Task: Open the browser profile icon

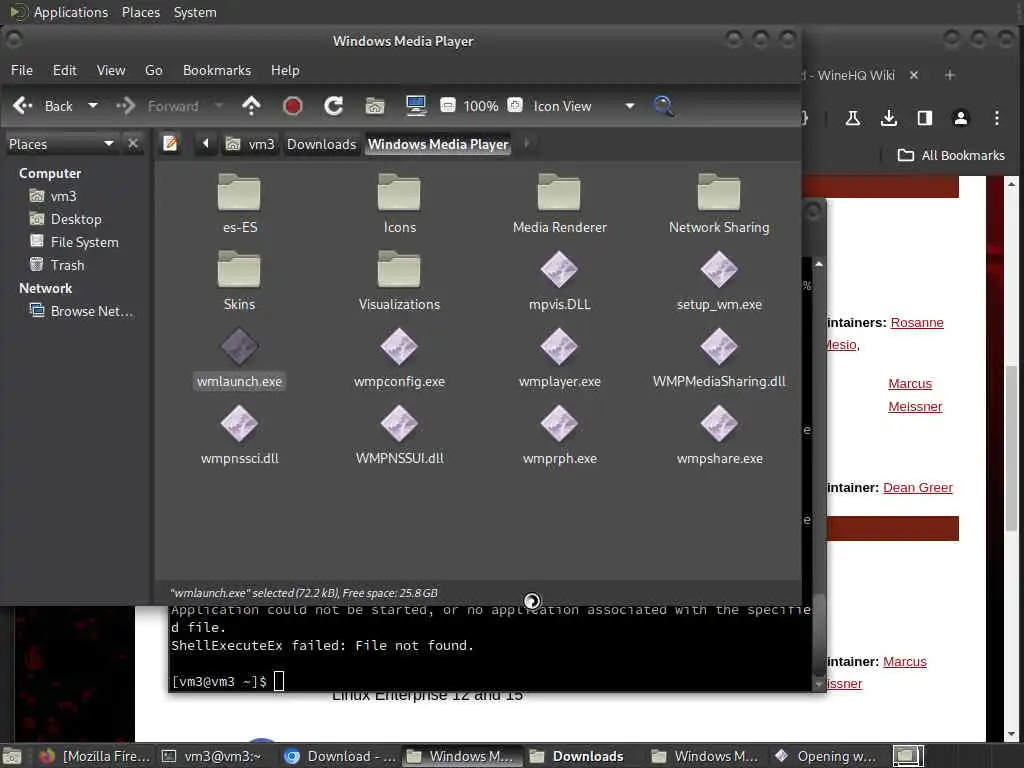Action: click(x=961, y=118)
